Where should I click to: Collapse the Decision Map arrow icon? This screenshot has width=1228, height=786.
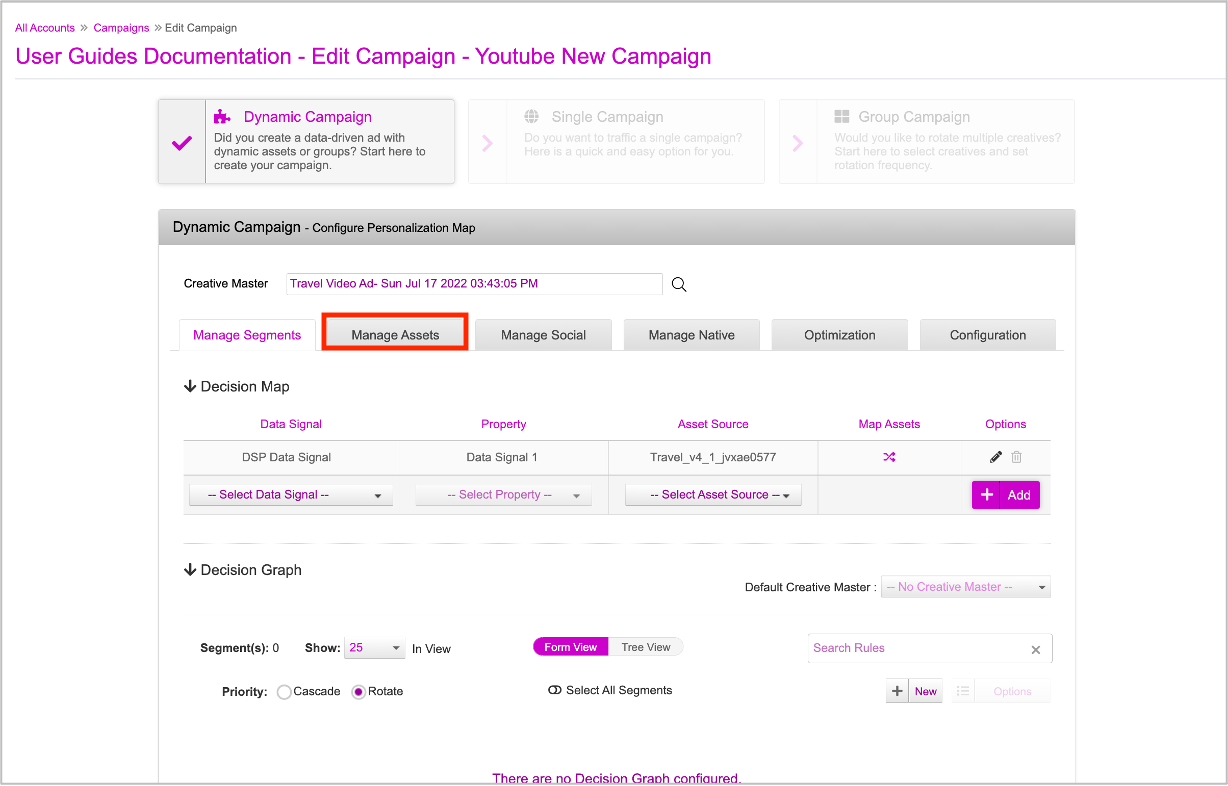190,386
